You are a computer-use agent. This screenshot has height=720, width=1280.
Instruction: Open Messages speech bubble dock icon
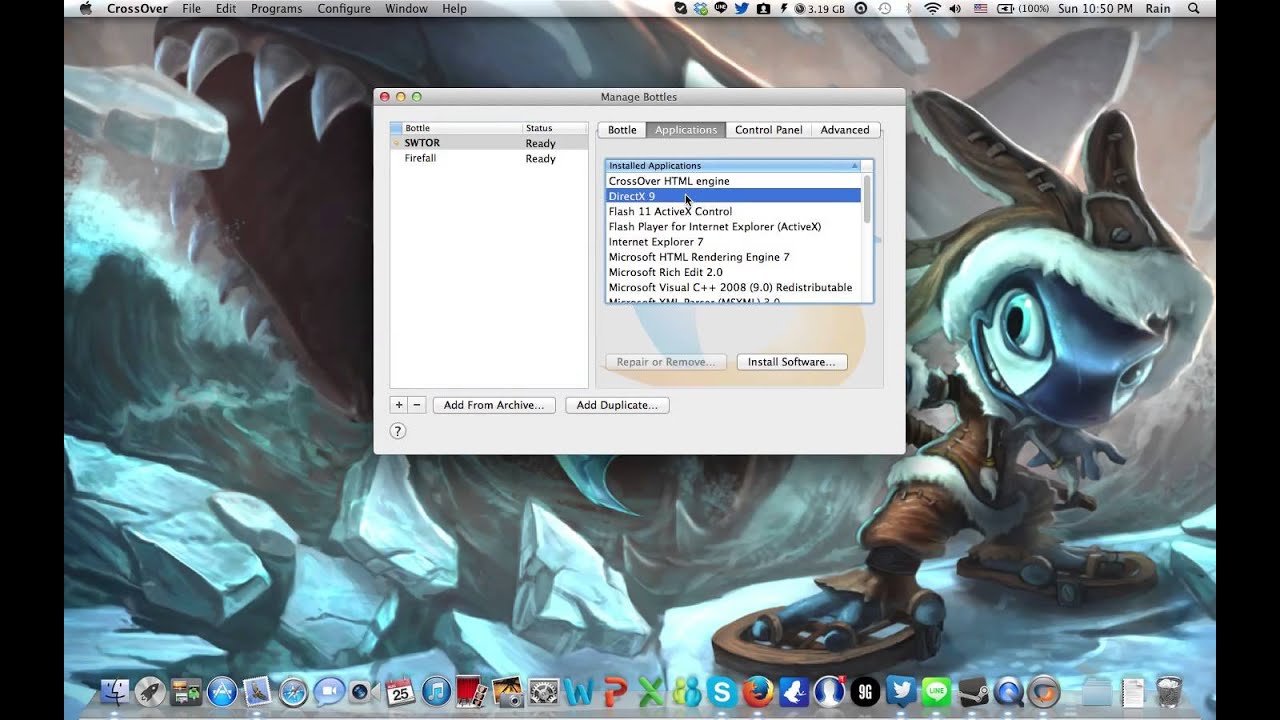pyautogui.click(x=328, y=691)
